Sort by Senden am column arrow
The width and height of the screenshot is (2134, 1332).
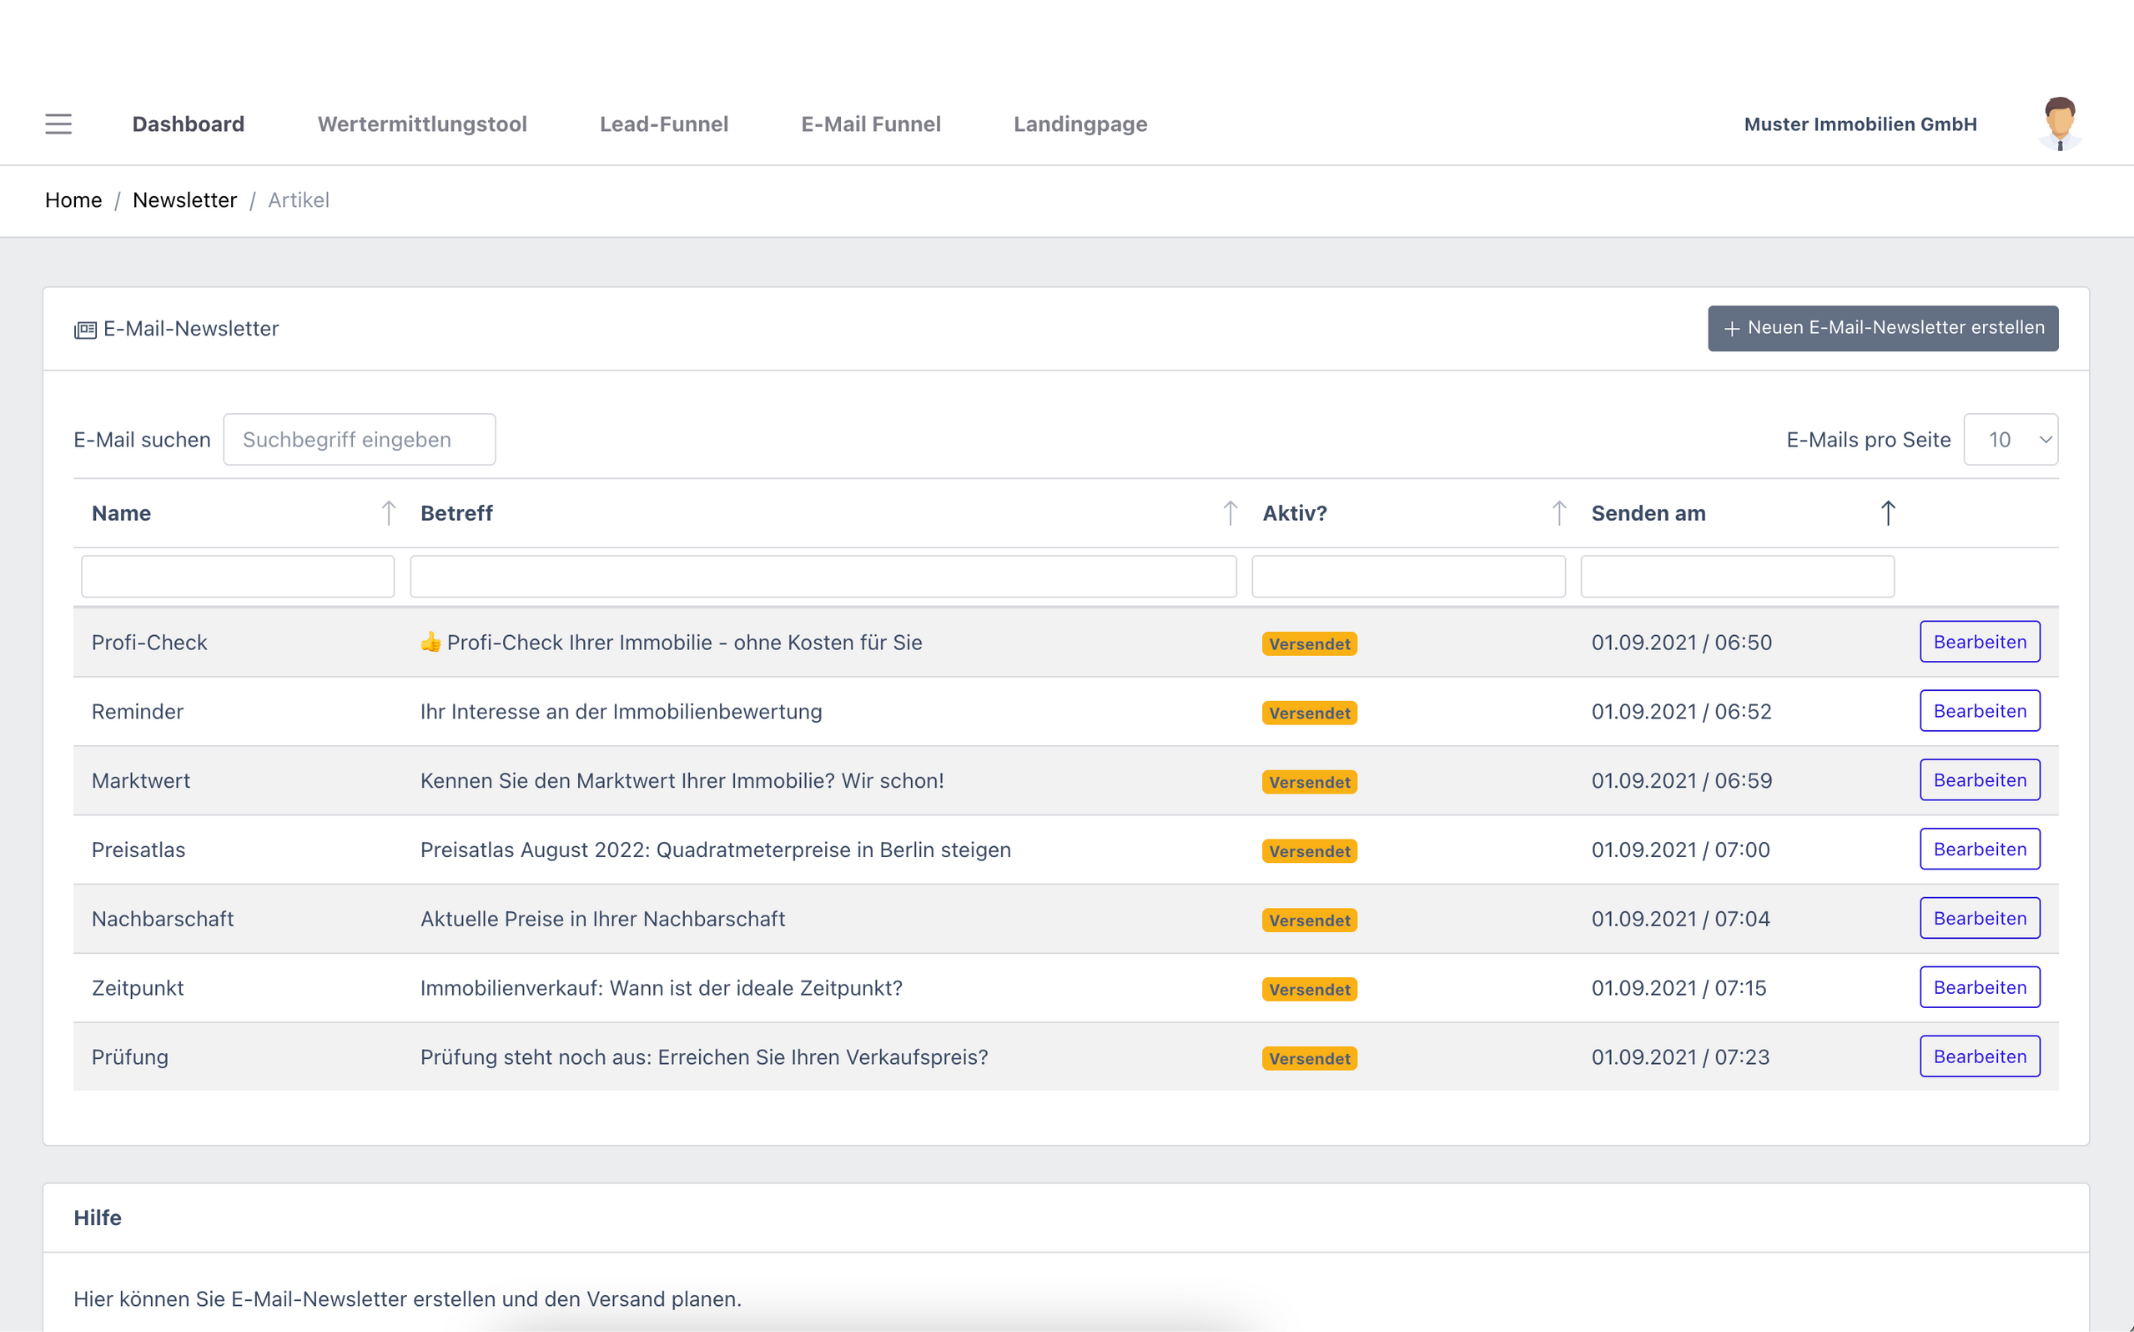pyautogui.click(x=1887, y=513)
